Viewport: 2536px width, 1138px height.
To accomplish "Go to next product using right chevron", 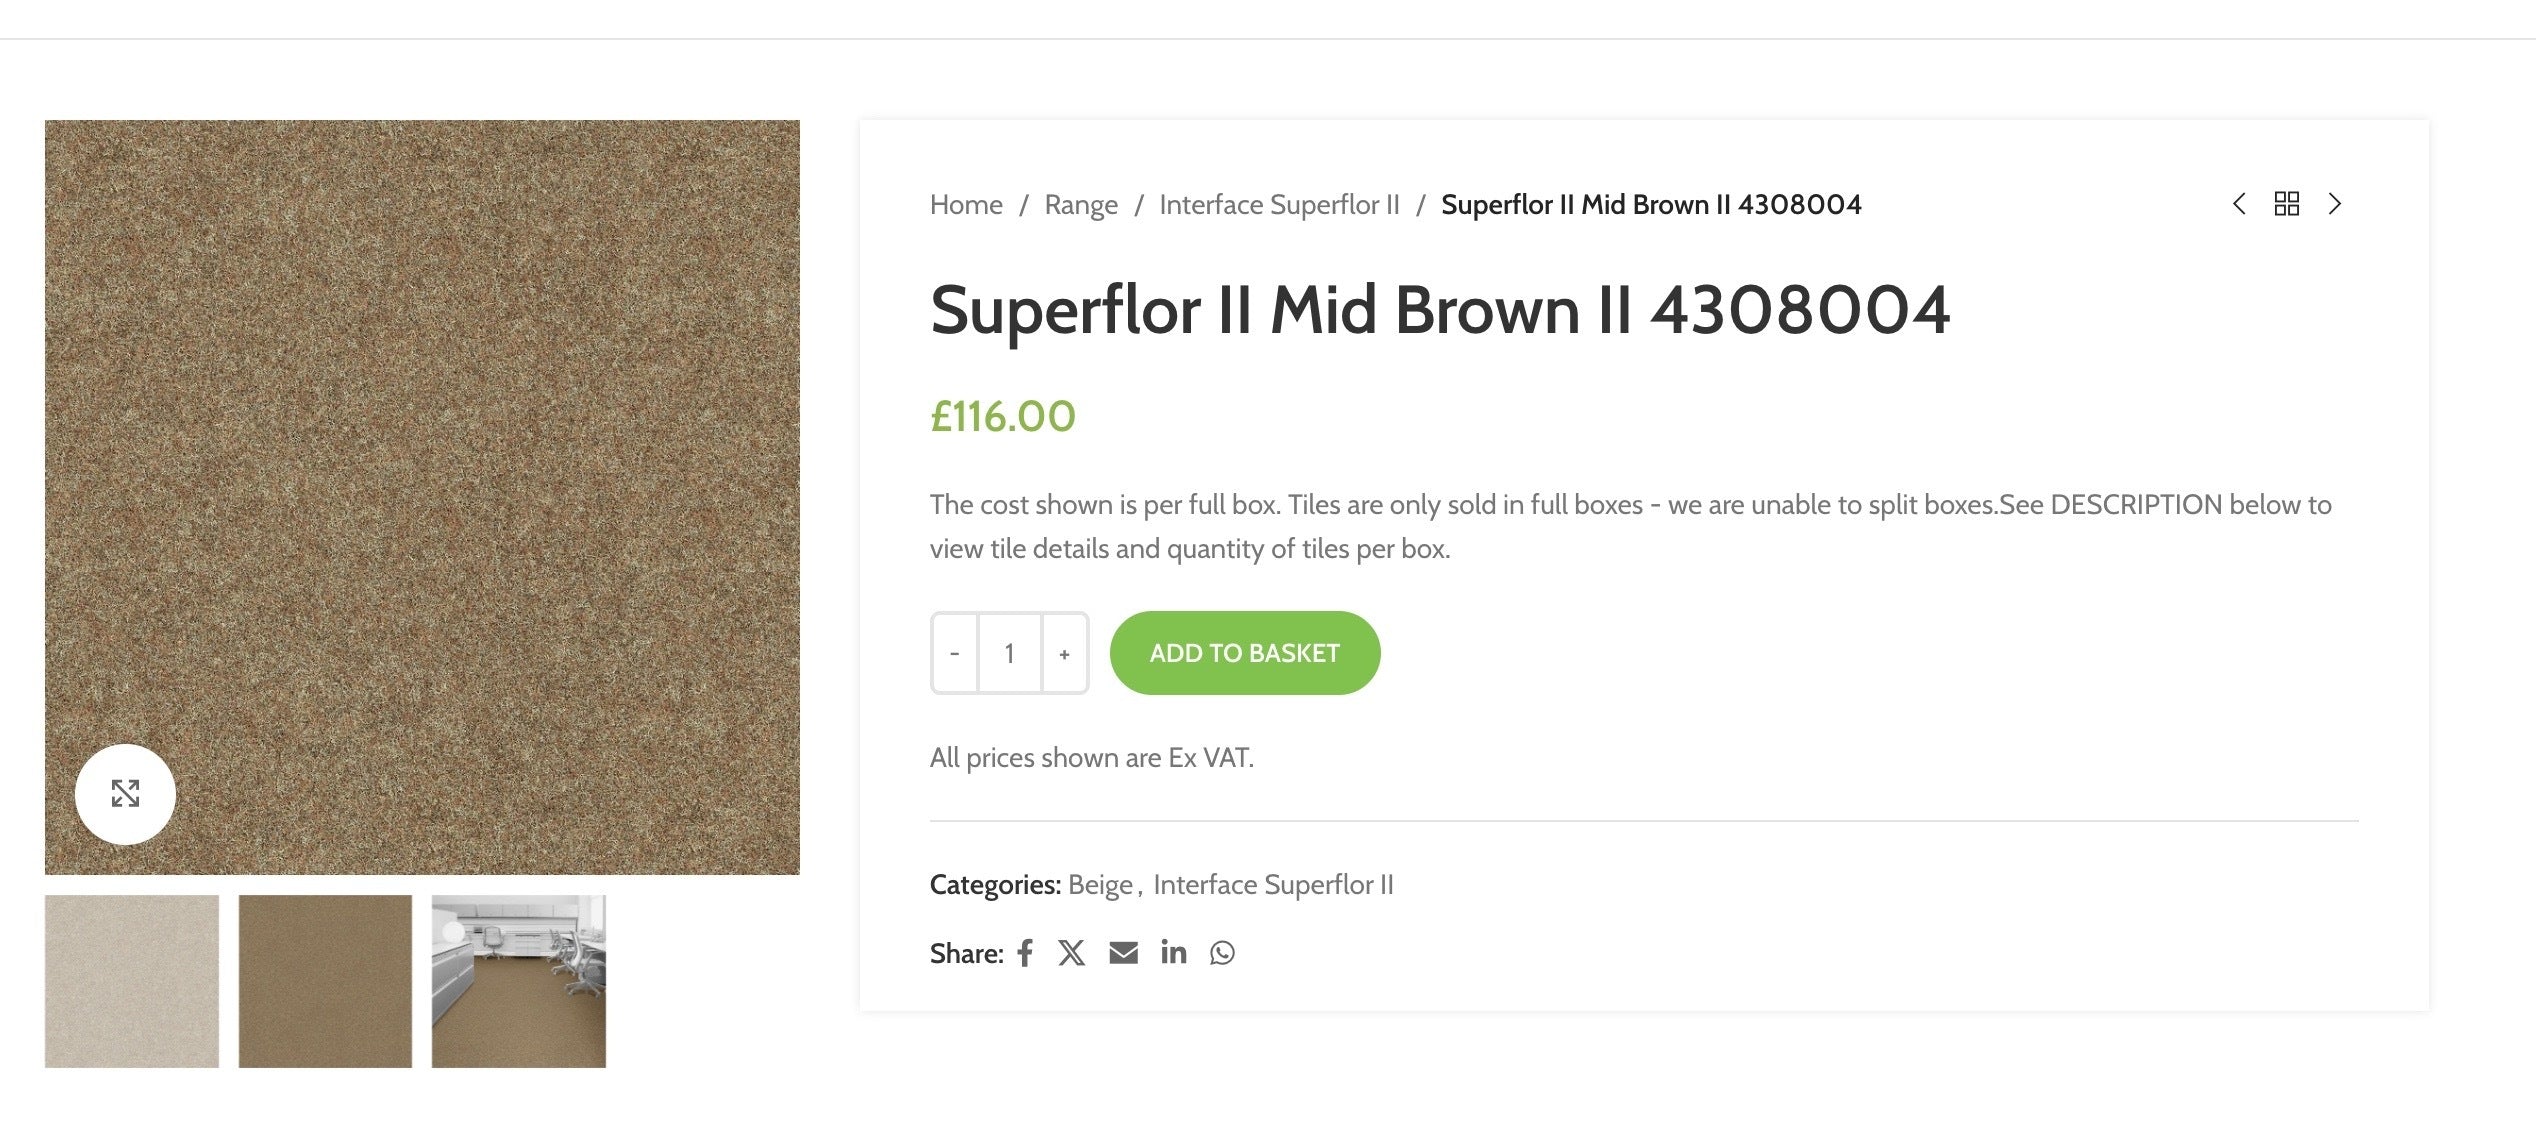I will click(x=2335, y=204).
